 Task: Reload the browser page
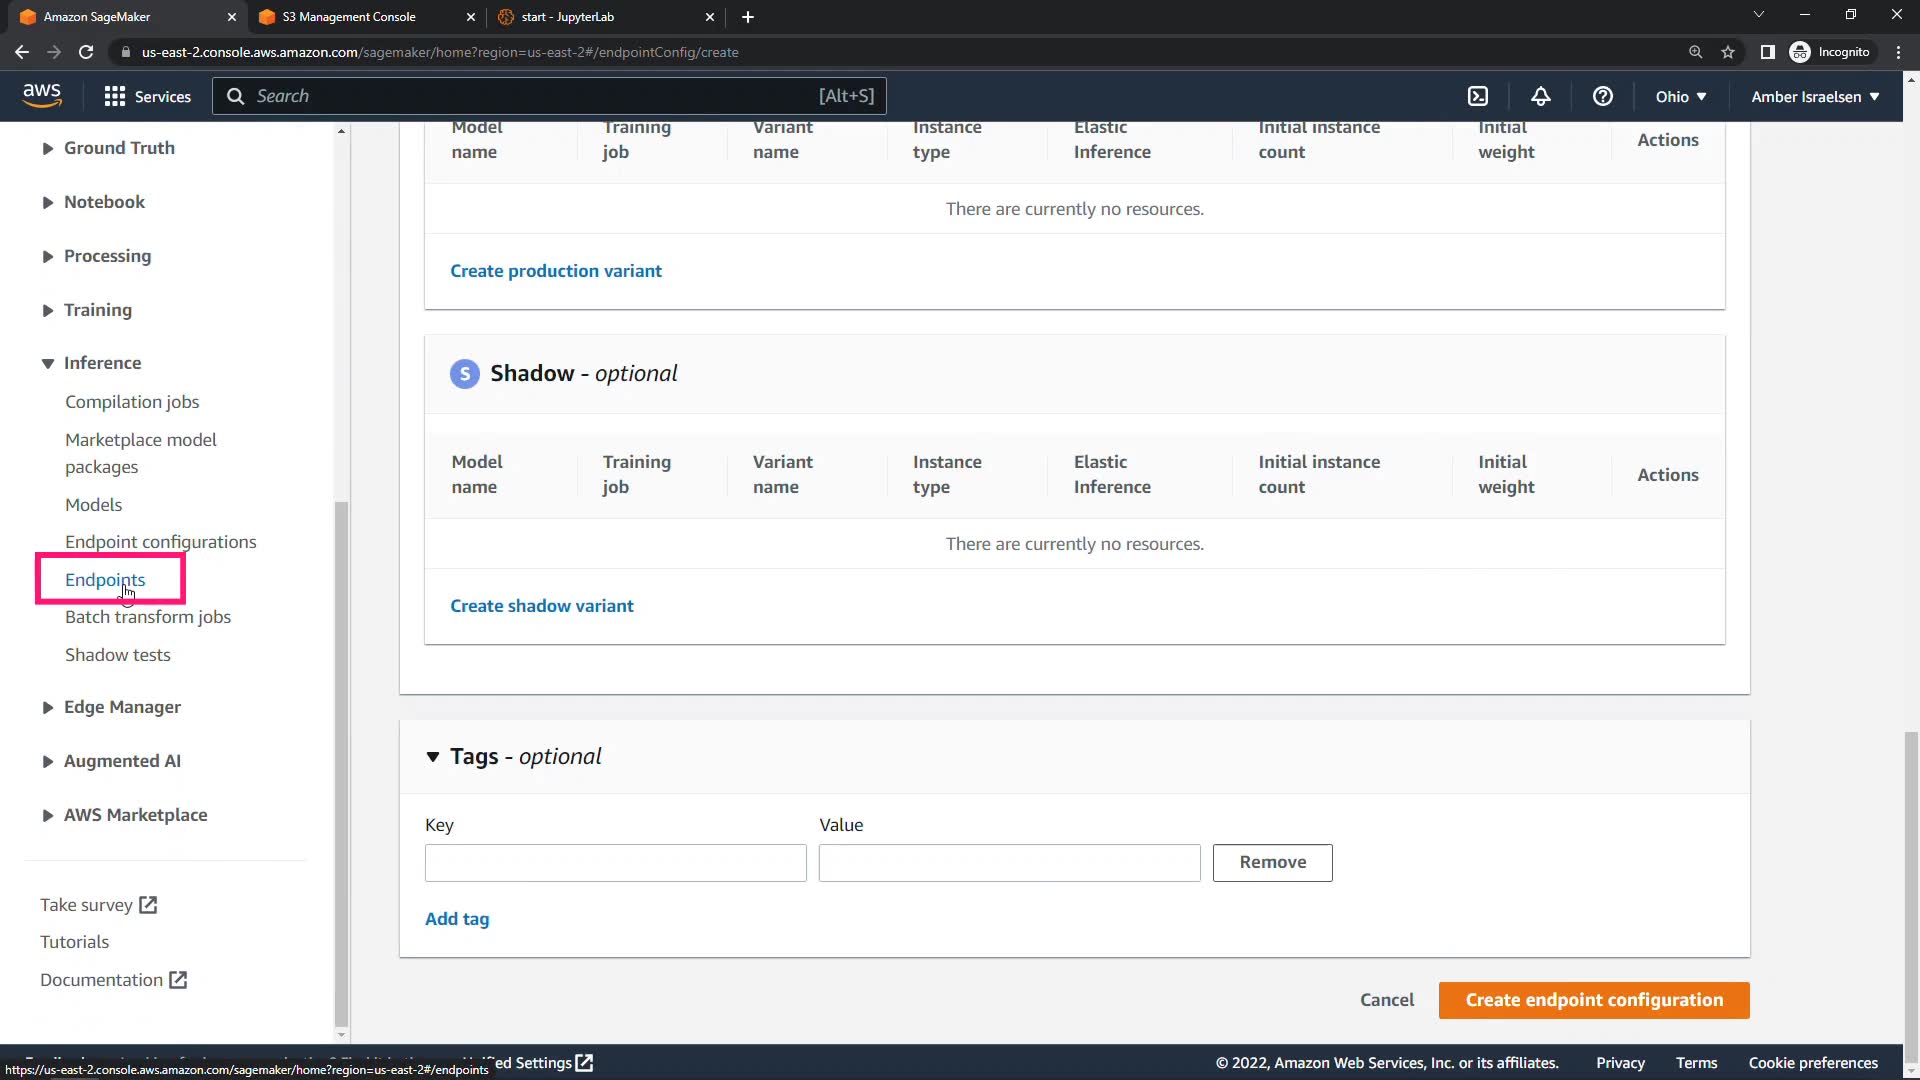coord(86,52)
